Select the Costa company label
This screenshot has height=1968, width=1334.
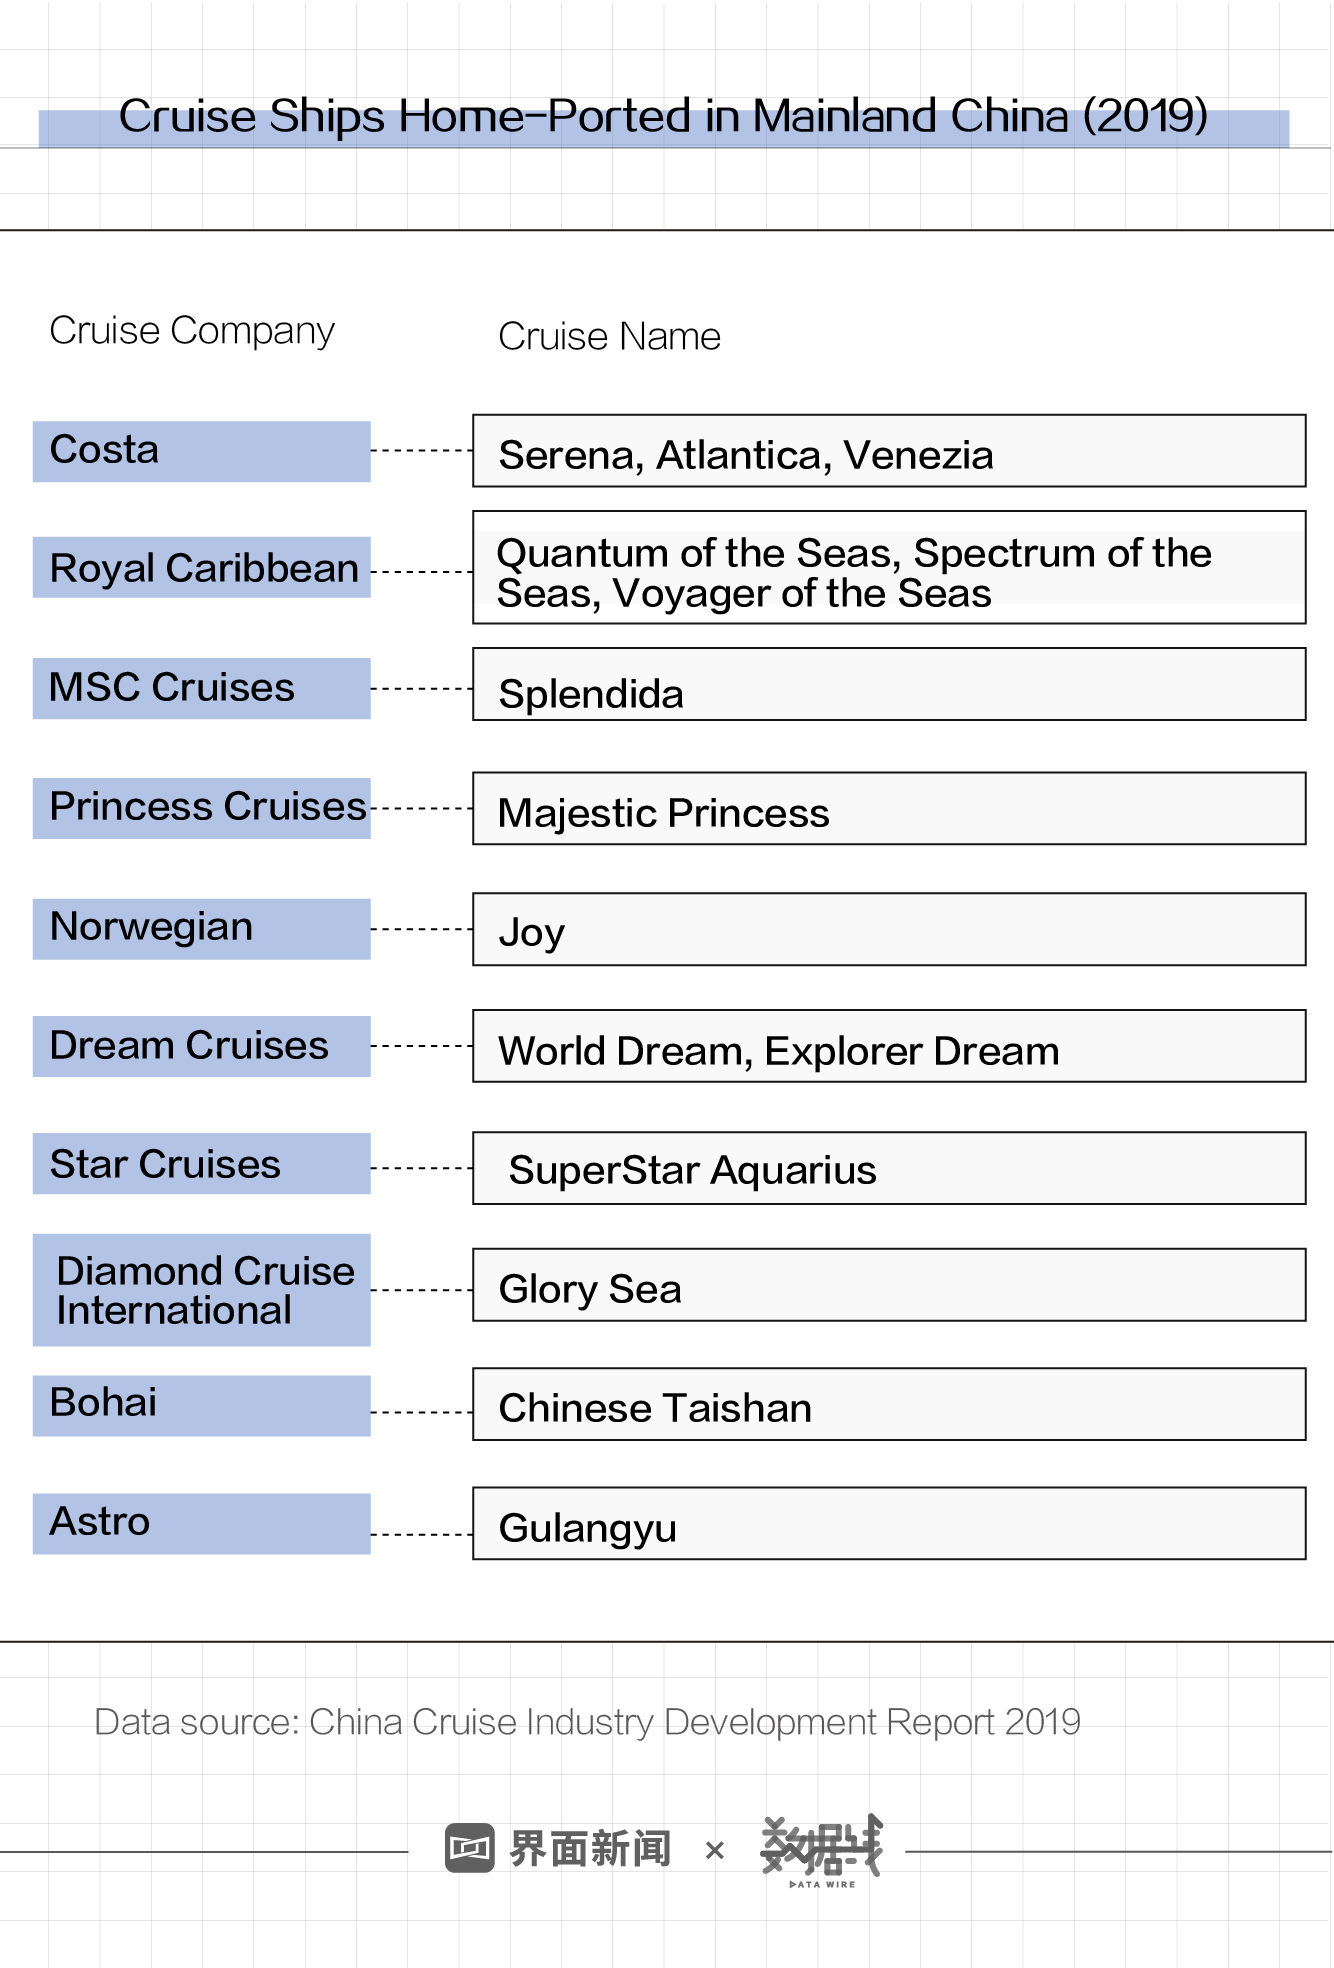click(201, 451)
